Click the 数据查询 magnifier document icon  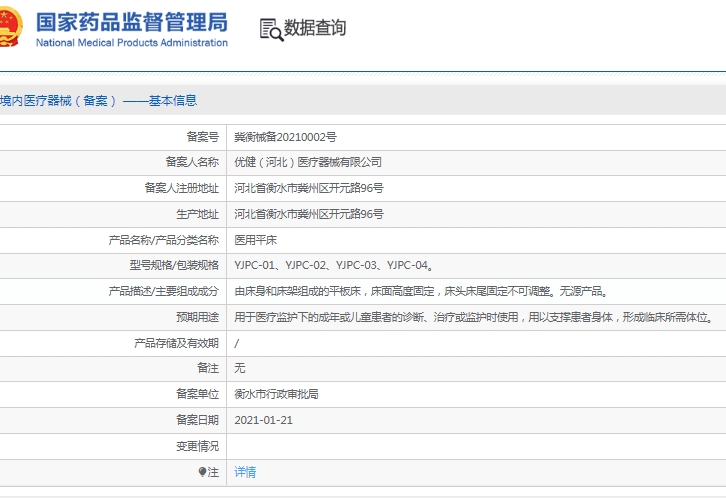pos(271,30)
